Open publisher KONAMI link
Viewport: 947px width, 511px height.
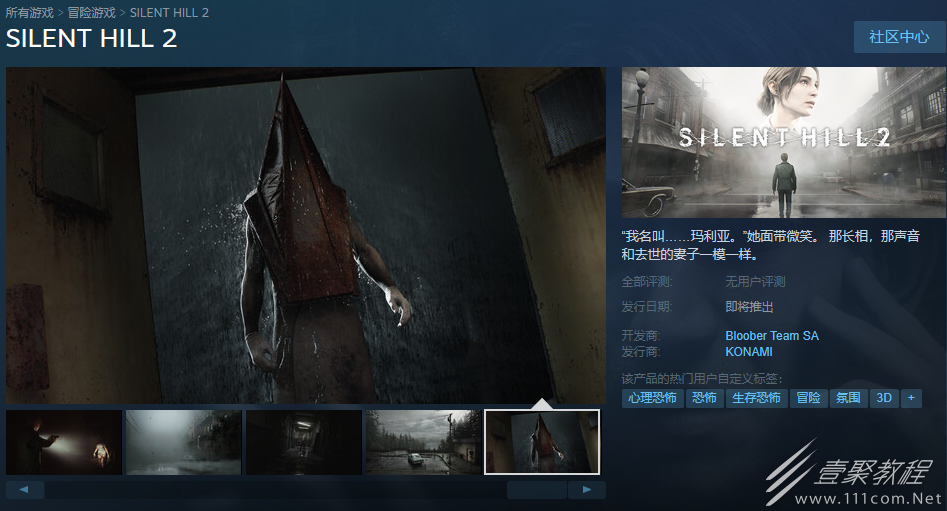749,352
